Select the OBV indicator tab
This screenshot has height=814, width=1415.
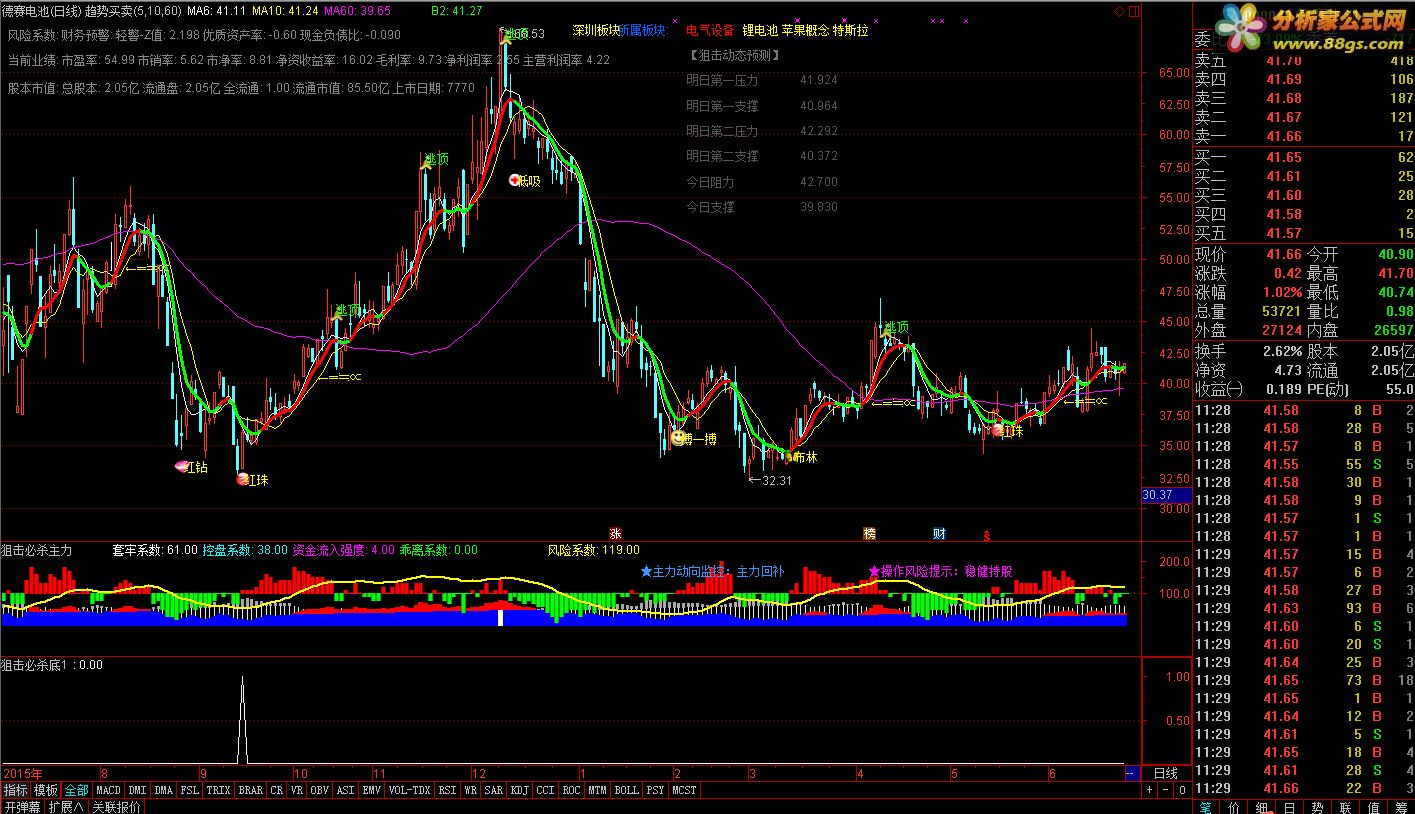320,790
